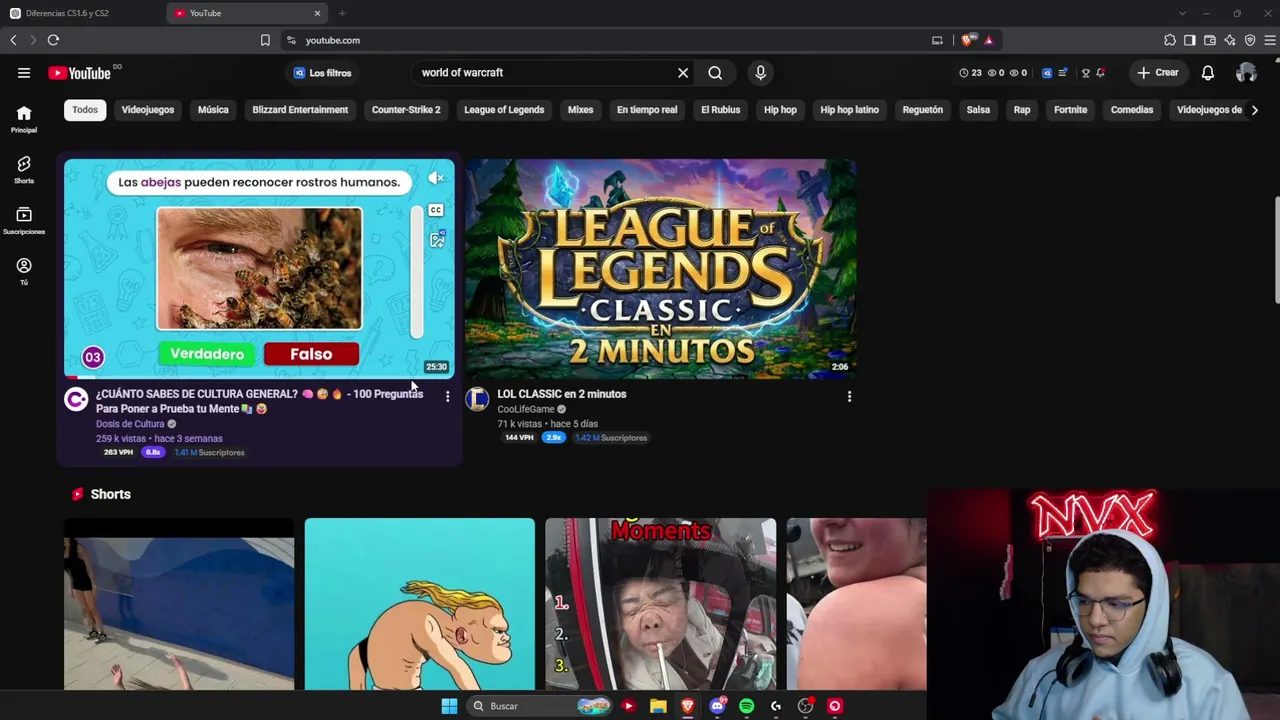The image size is (1280, 720).
Task: Submit search with magnifier icon
Action: click(x=715, y=73)
